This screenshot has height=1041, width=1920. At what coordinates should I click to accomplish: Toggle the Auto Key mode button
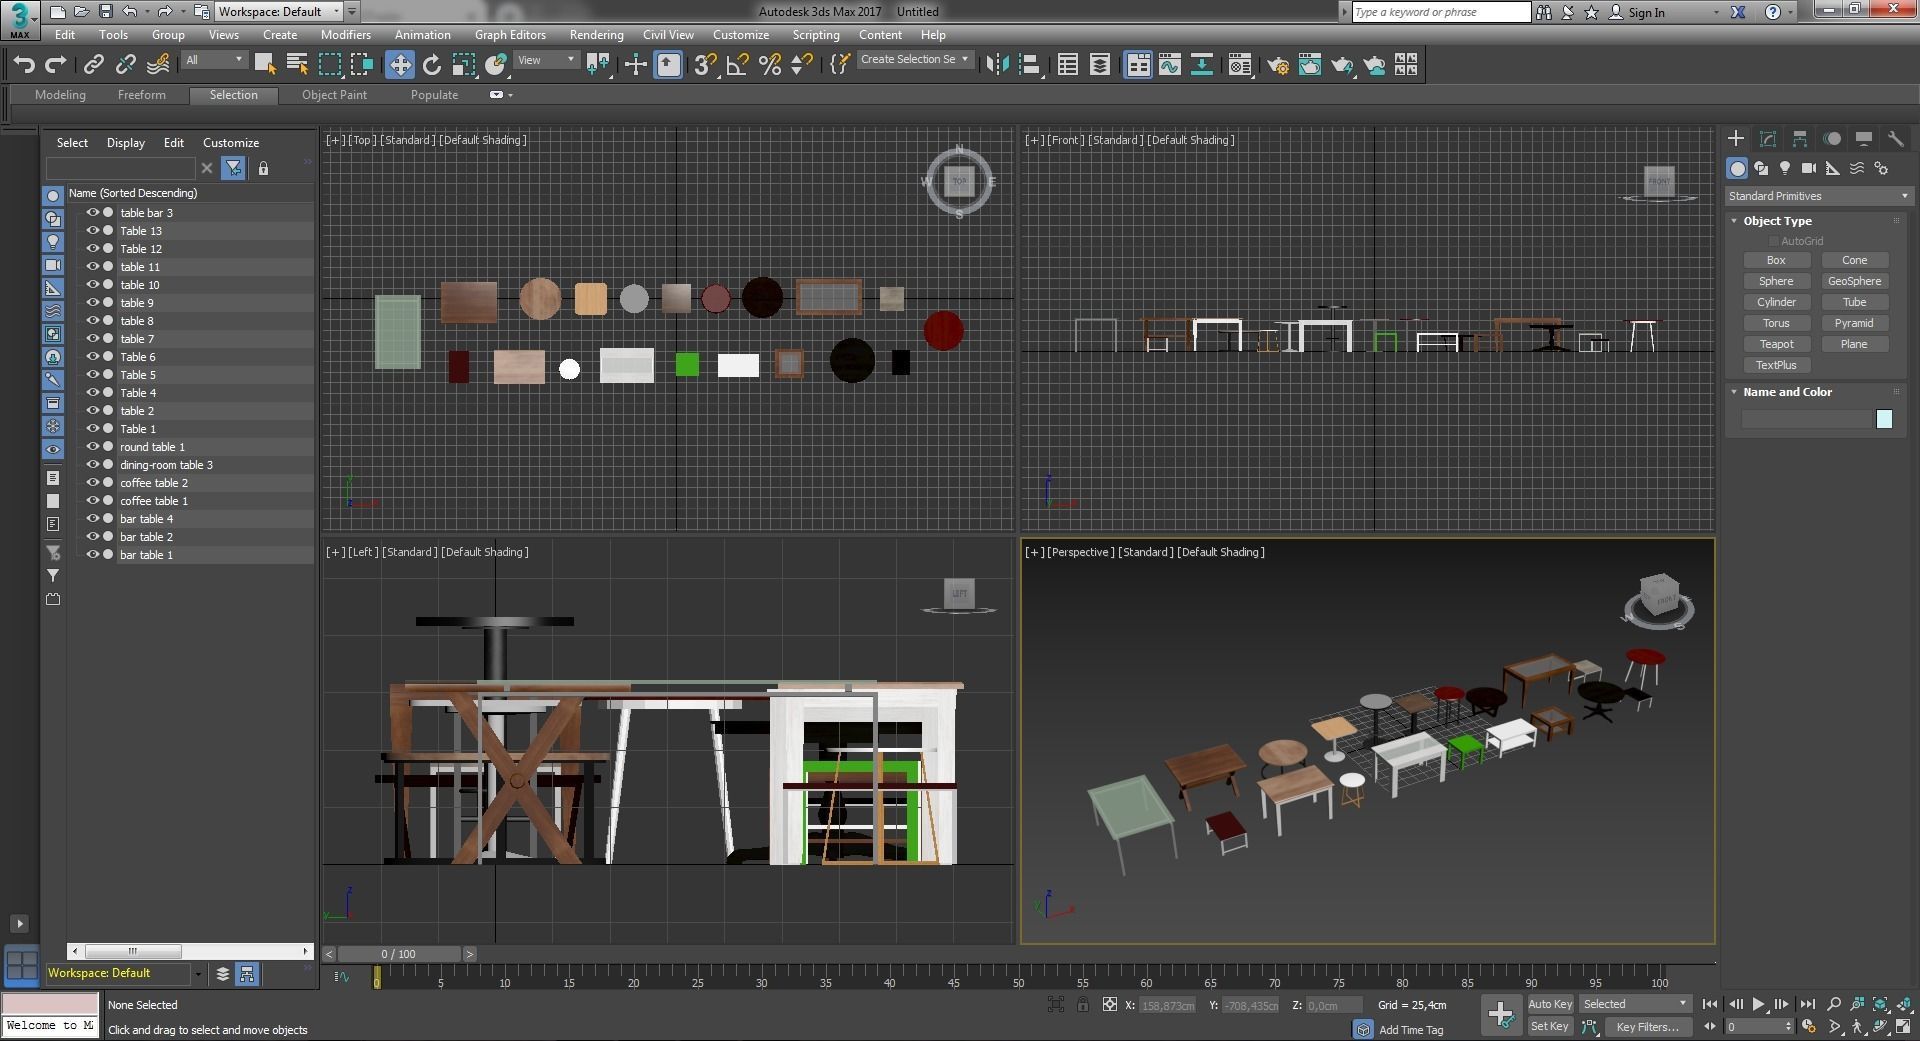pos(1550,1004)
